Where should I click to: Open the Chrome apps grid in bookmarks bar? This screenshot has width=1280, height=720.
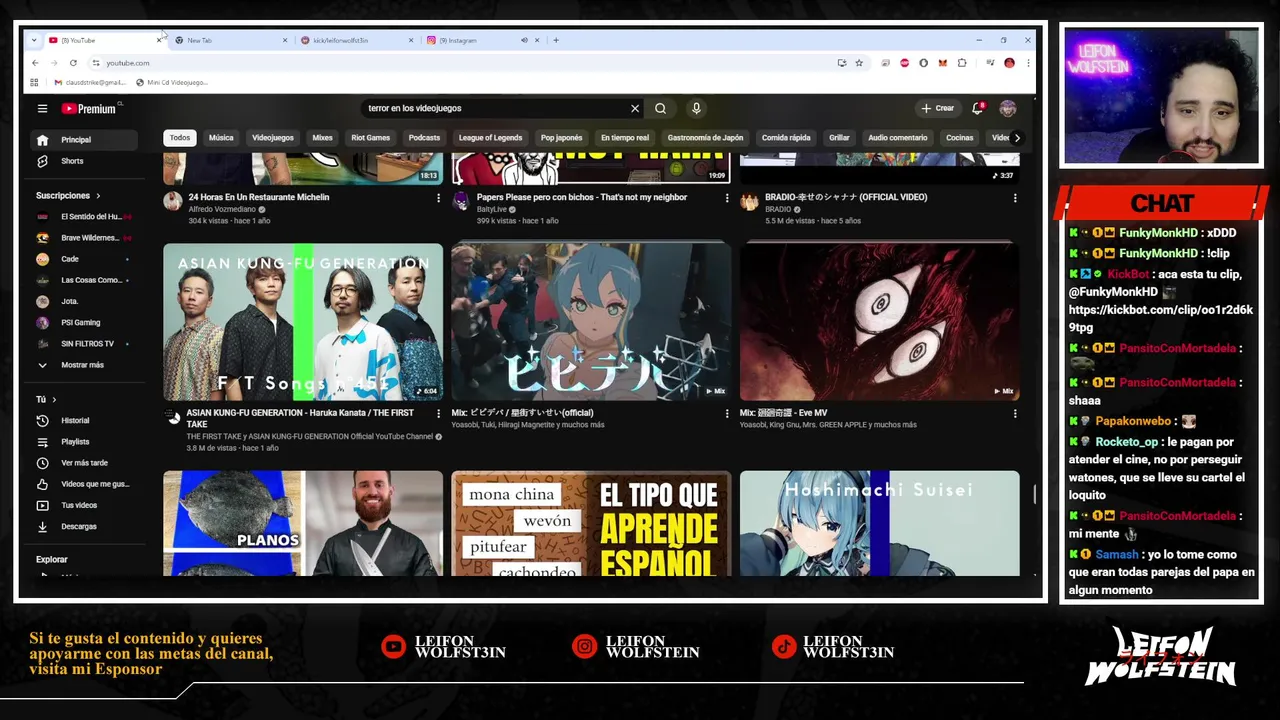click(35, 82)
